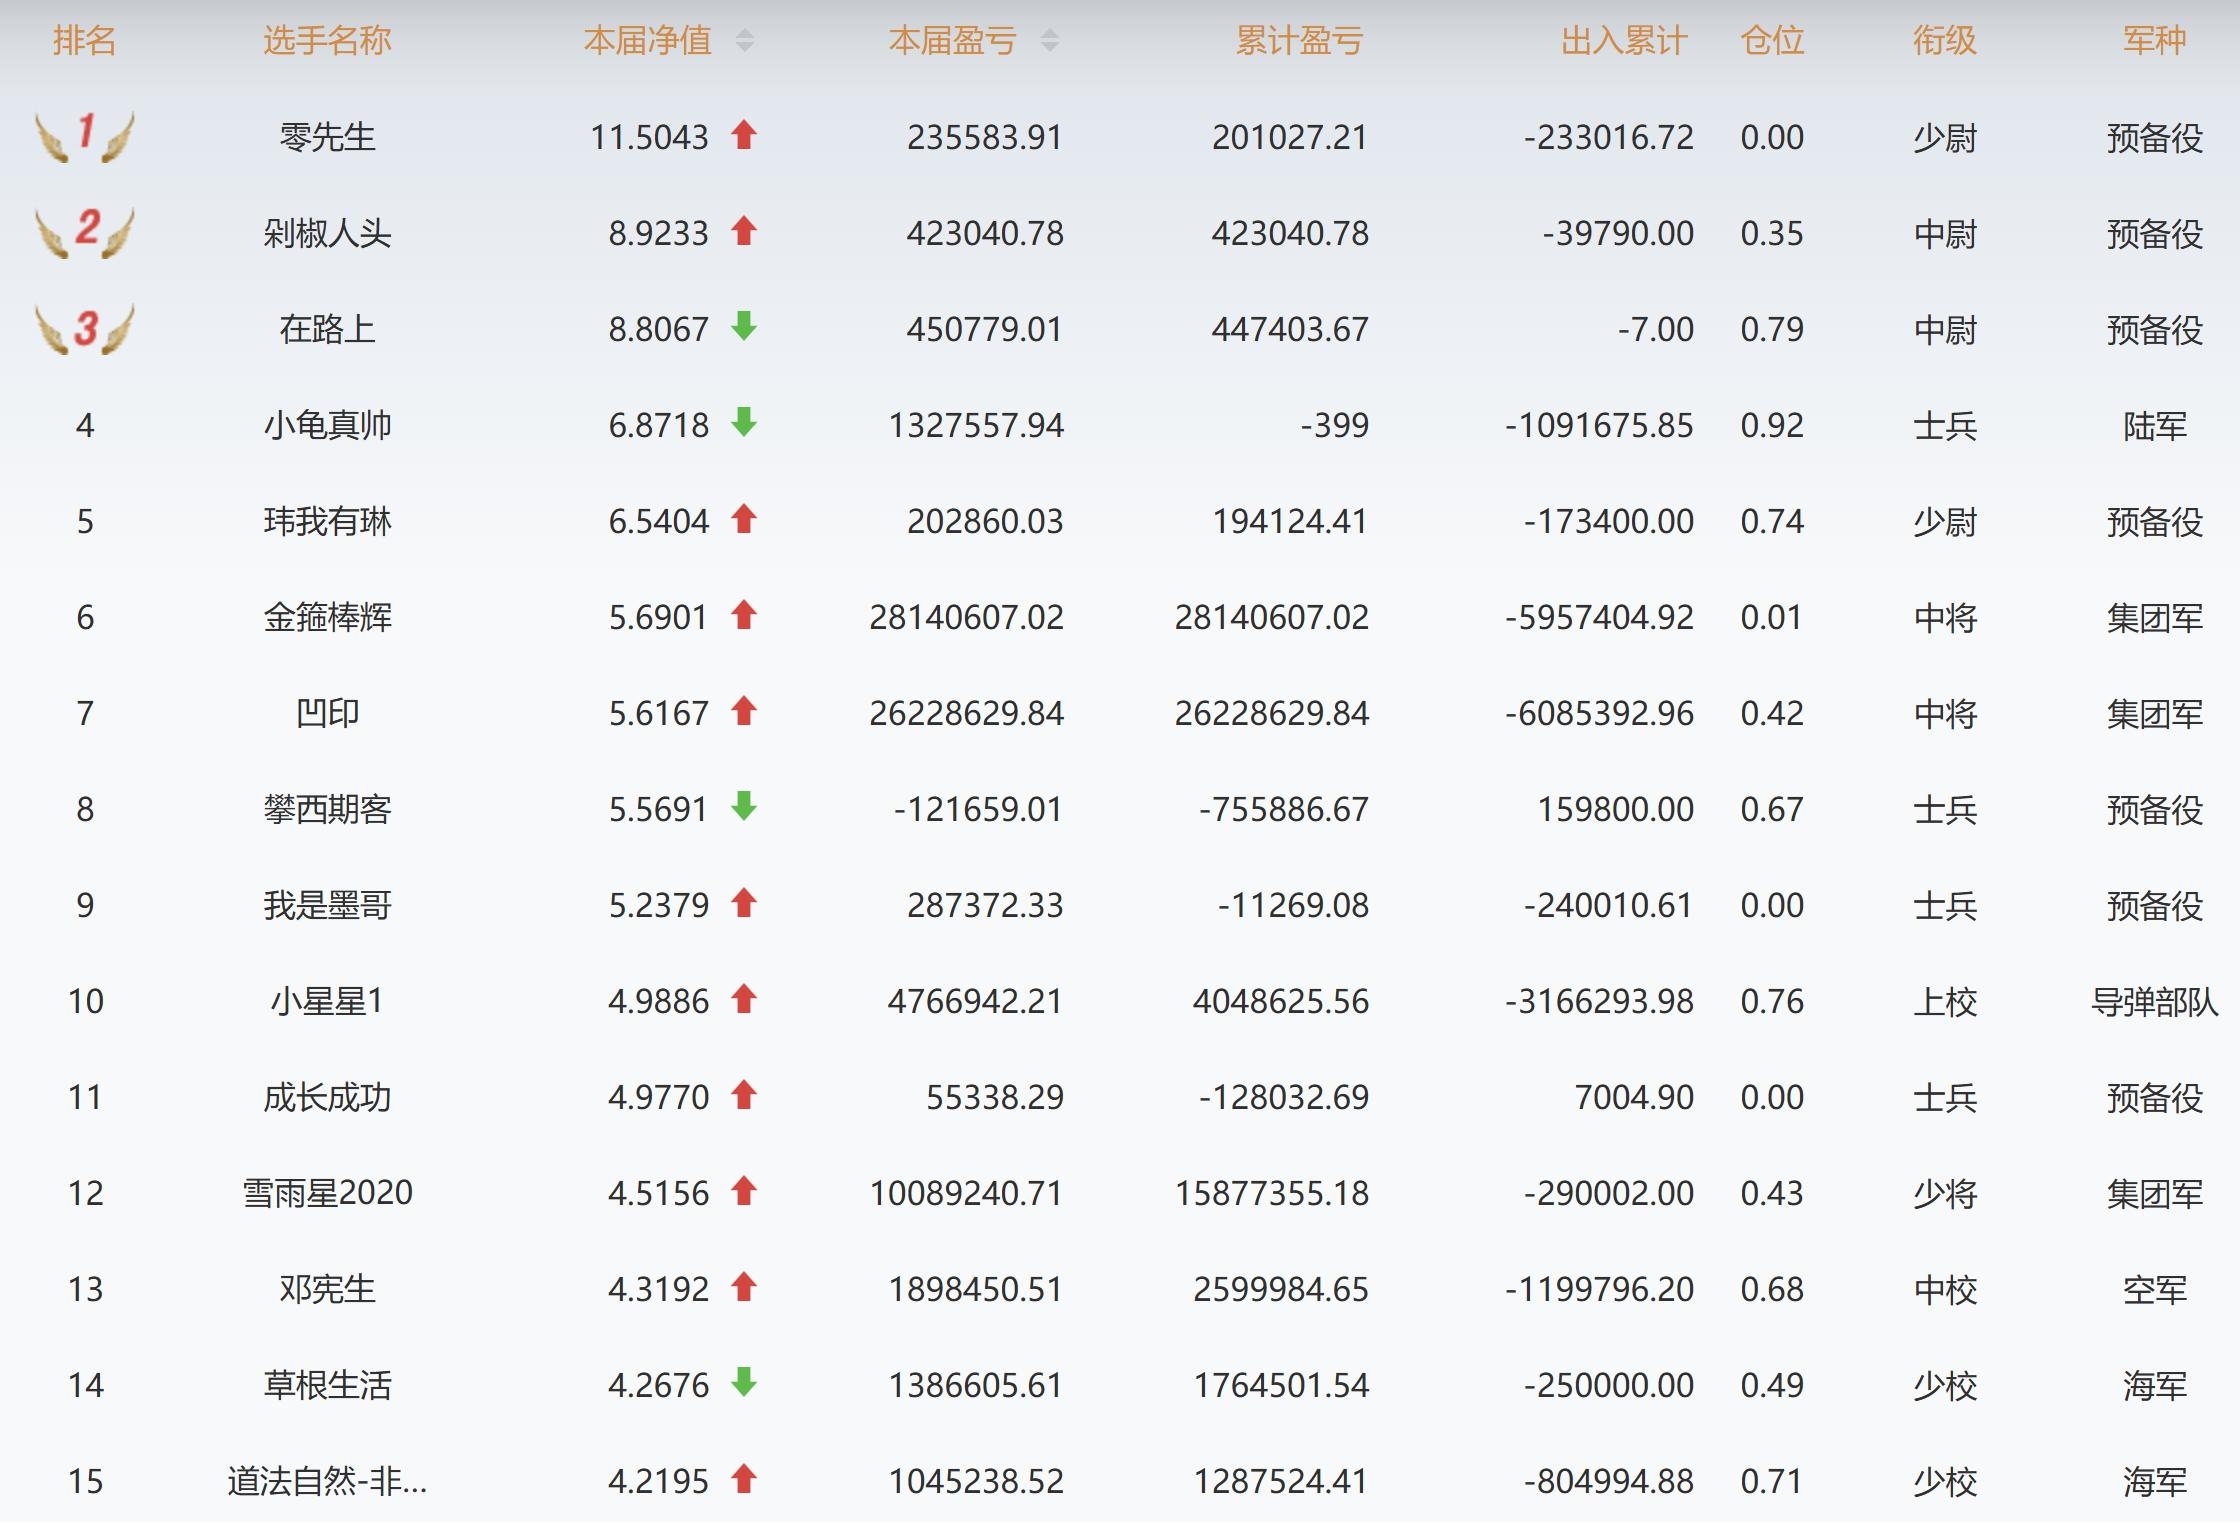Select the rank 10 row for 小星星1
This screenshot has height=1522, width=2240.
(x=85, y=1001)
